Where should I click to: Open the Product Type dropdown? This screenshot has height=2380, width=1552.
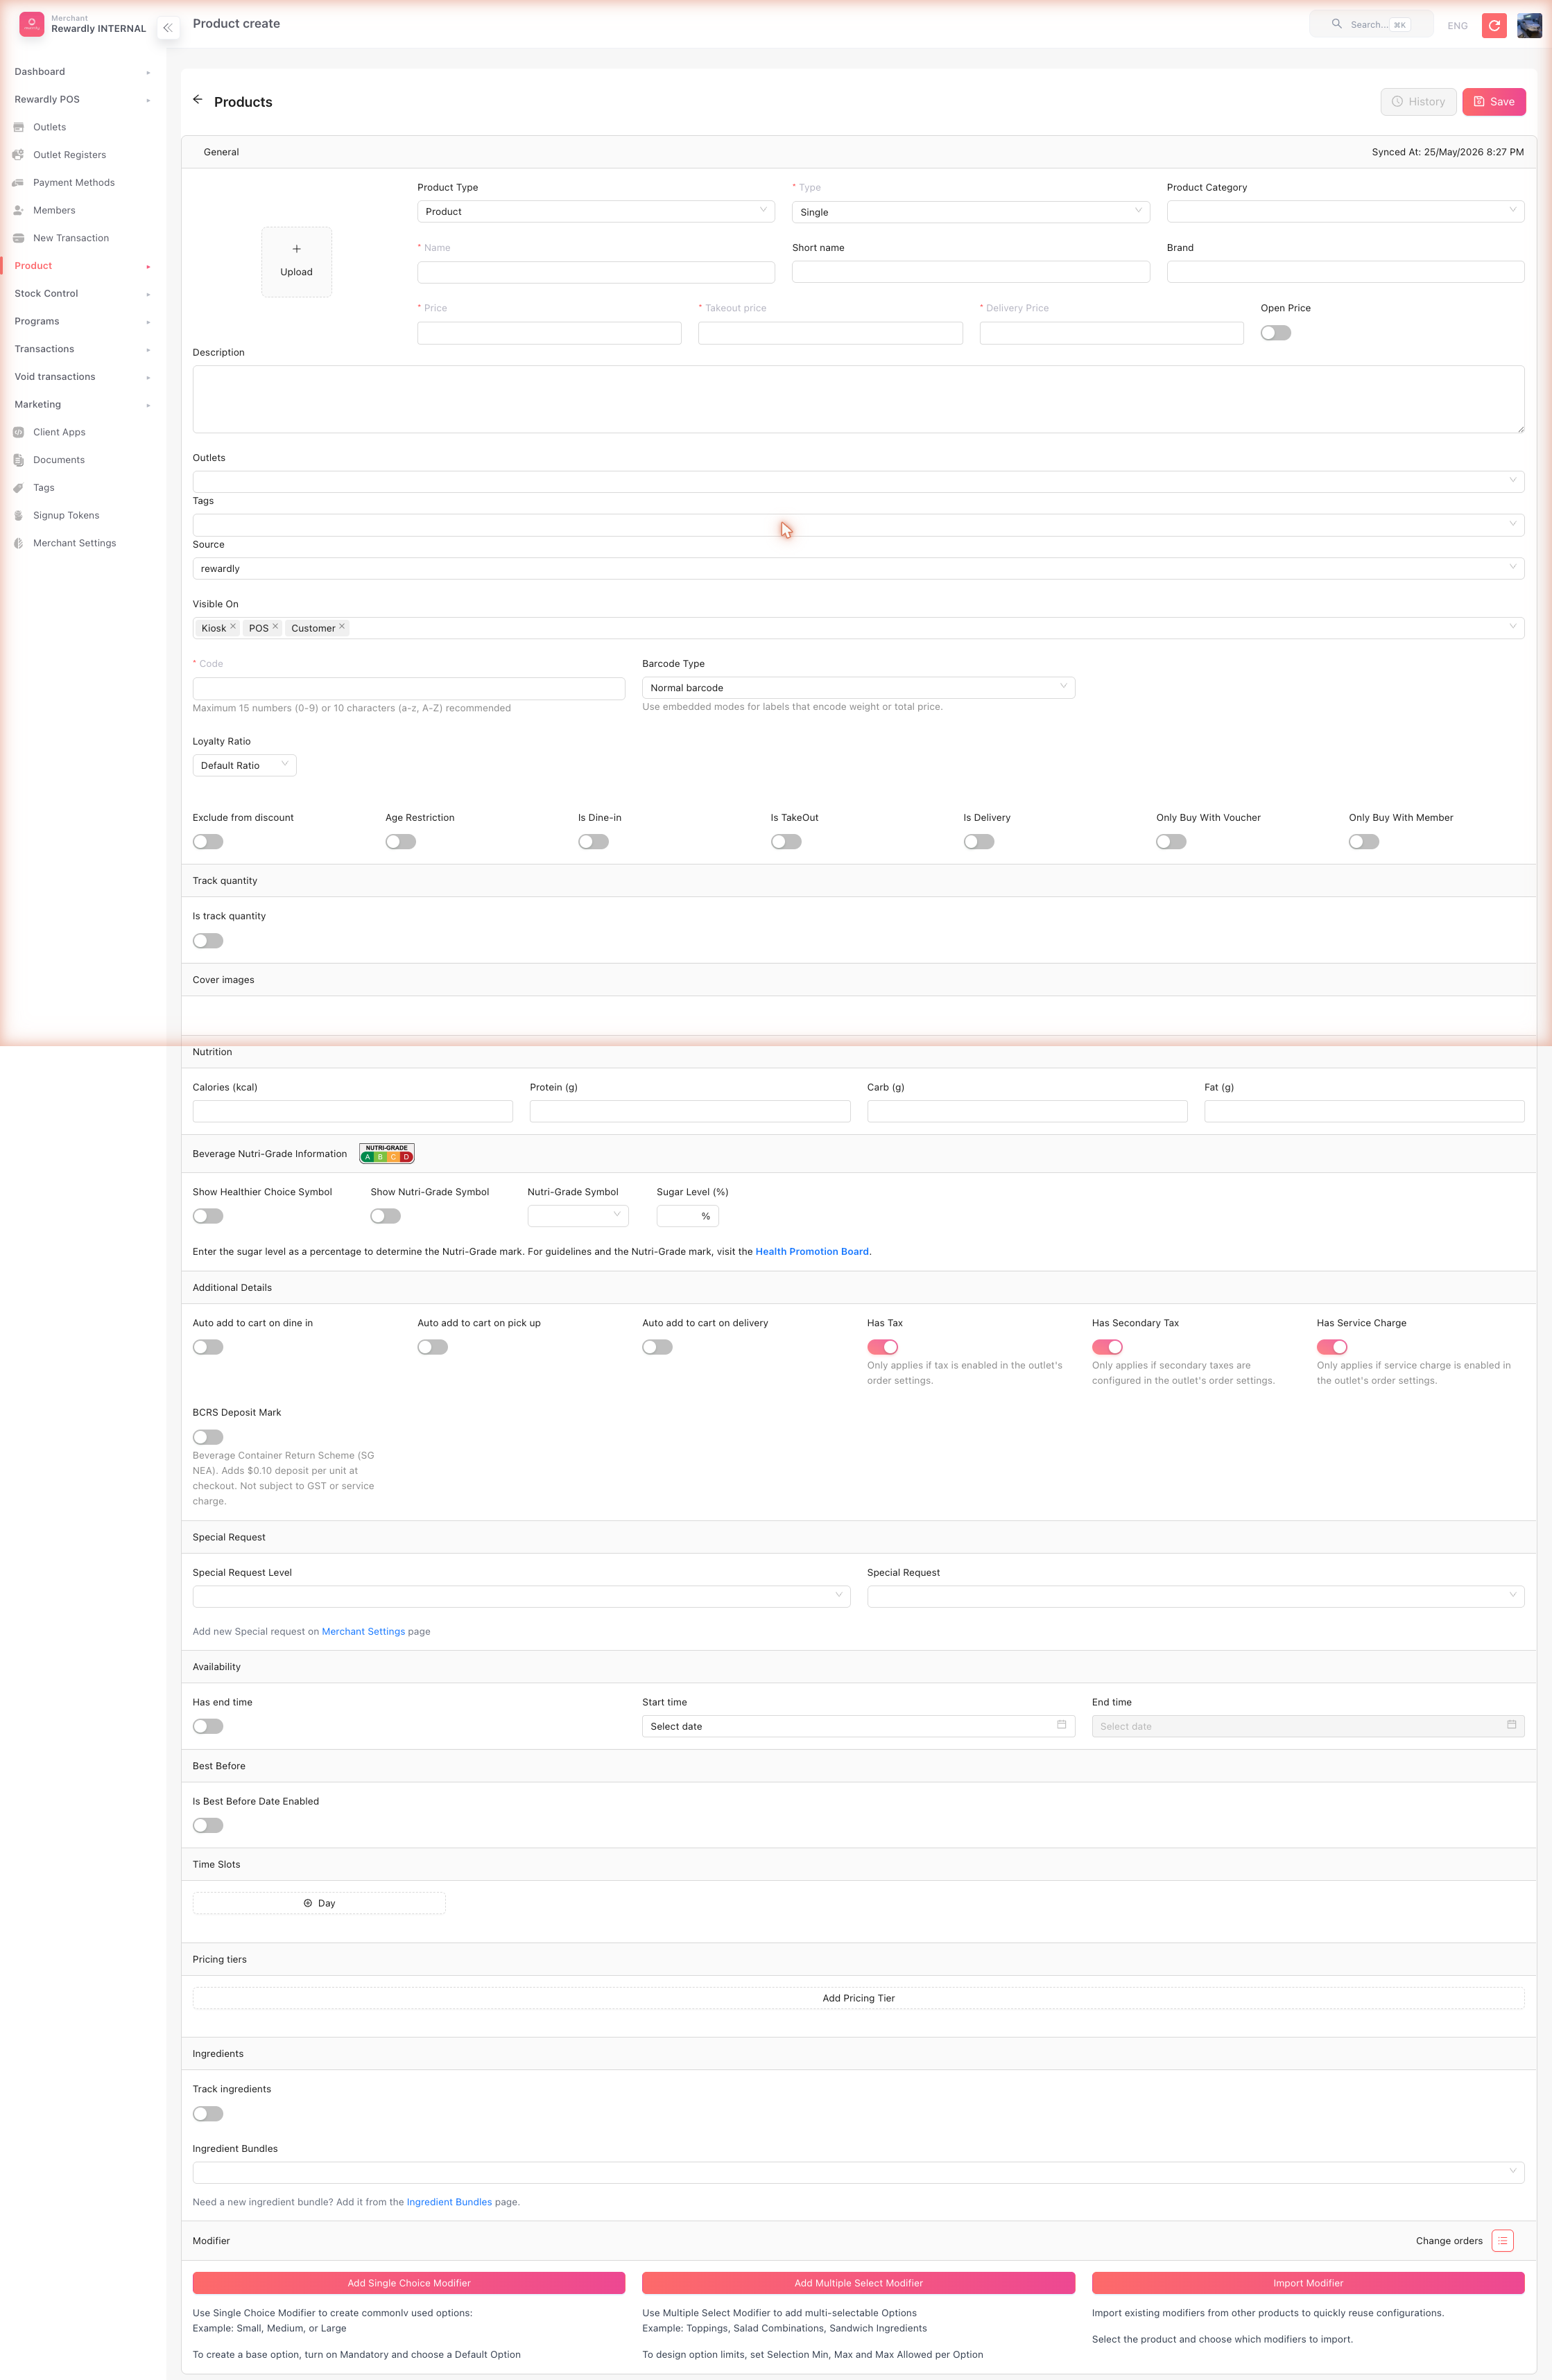596,211
